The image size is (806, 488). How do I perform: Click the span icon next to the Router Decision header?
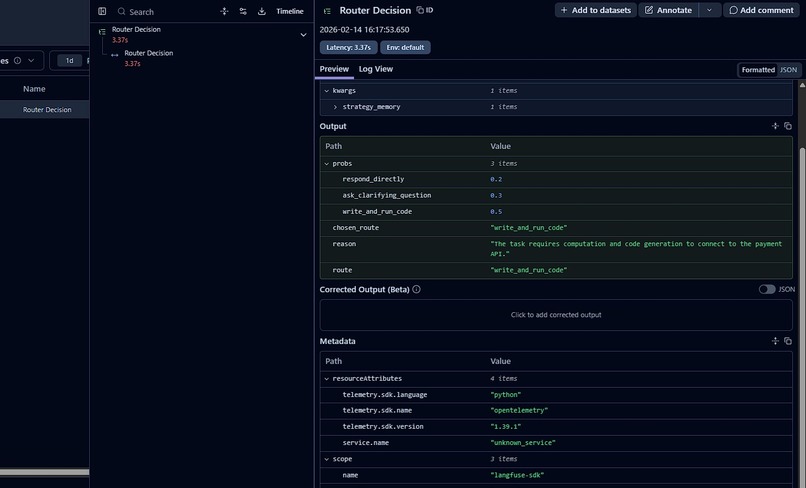point(327,11)
